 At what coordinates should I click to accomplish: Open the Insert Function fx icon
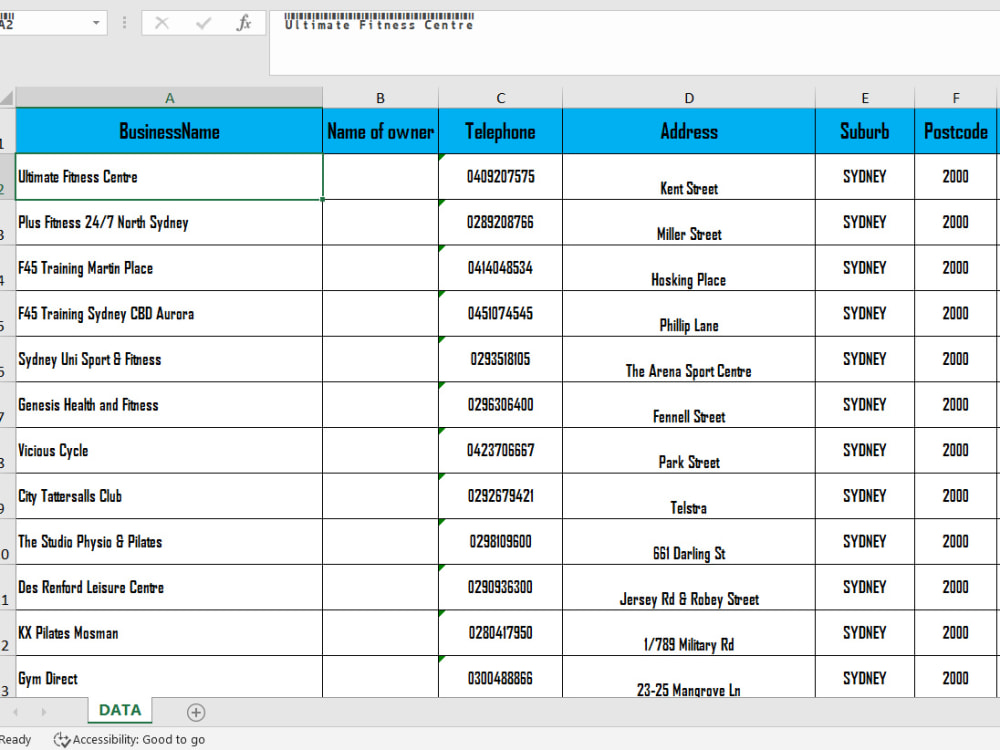pos(244,24)
